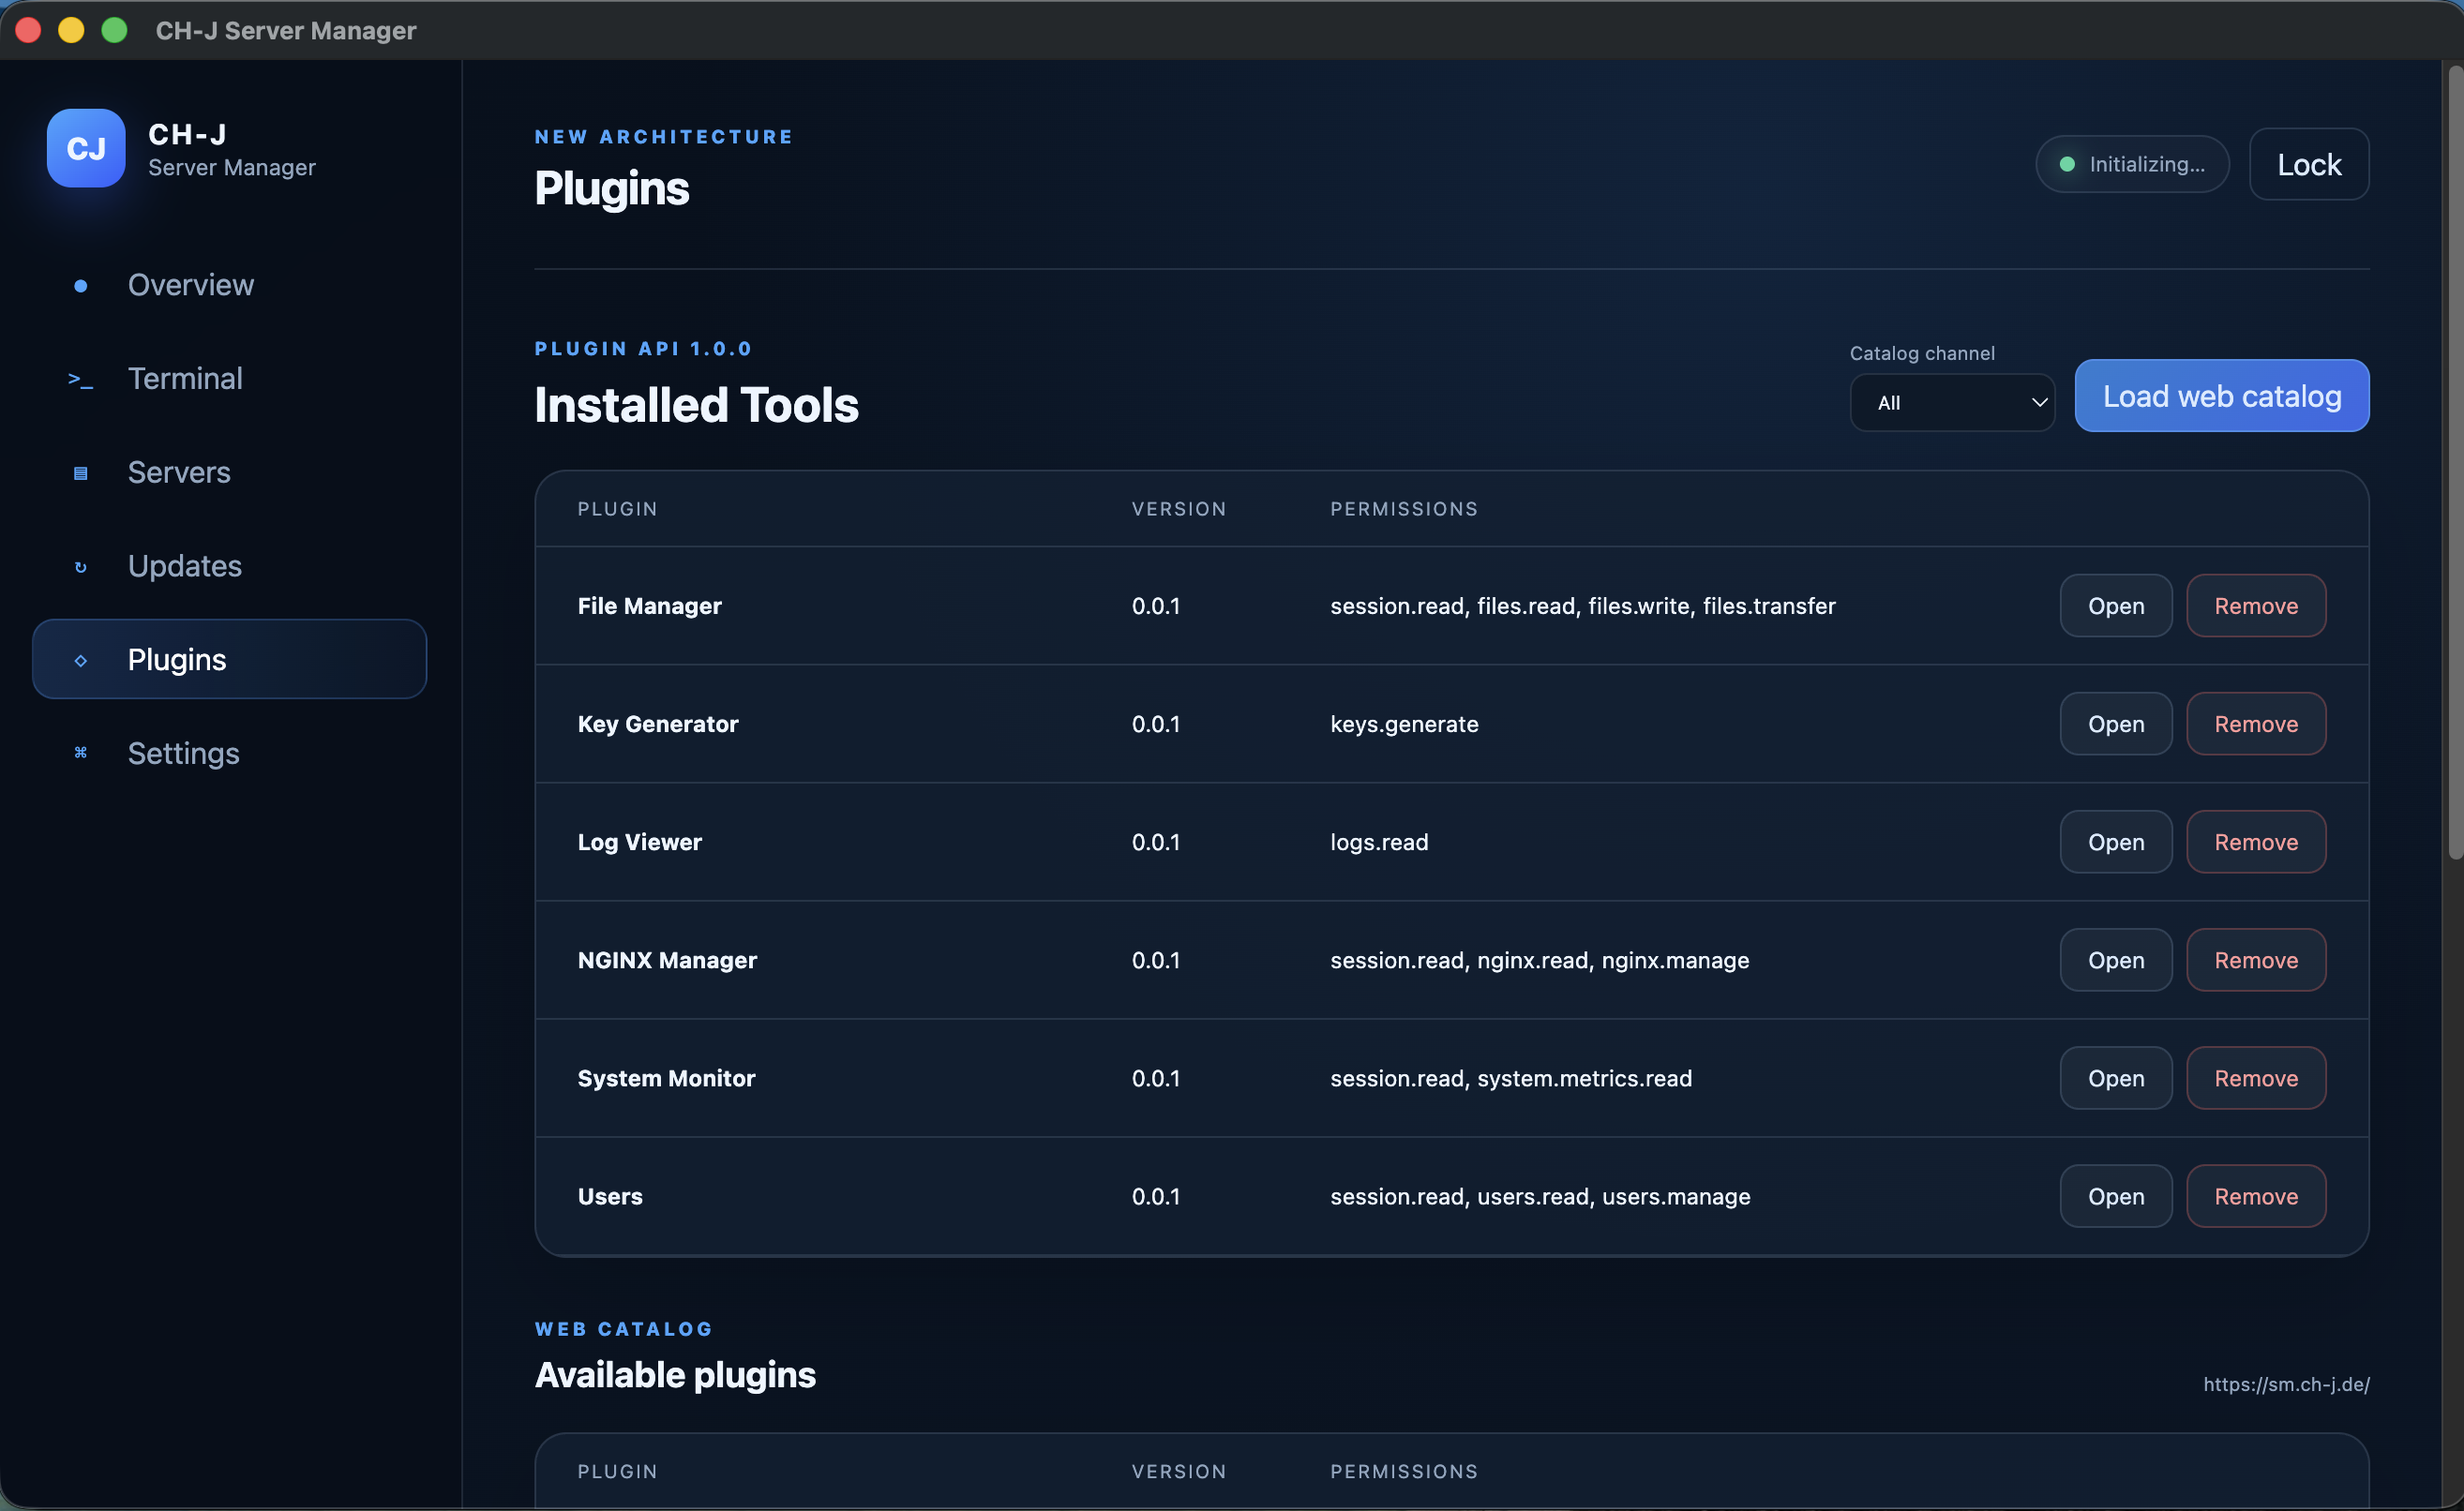Open the Updates section

(230, 566)
